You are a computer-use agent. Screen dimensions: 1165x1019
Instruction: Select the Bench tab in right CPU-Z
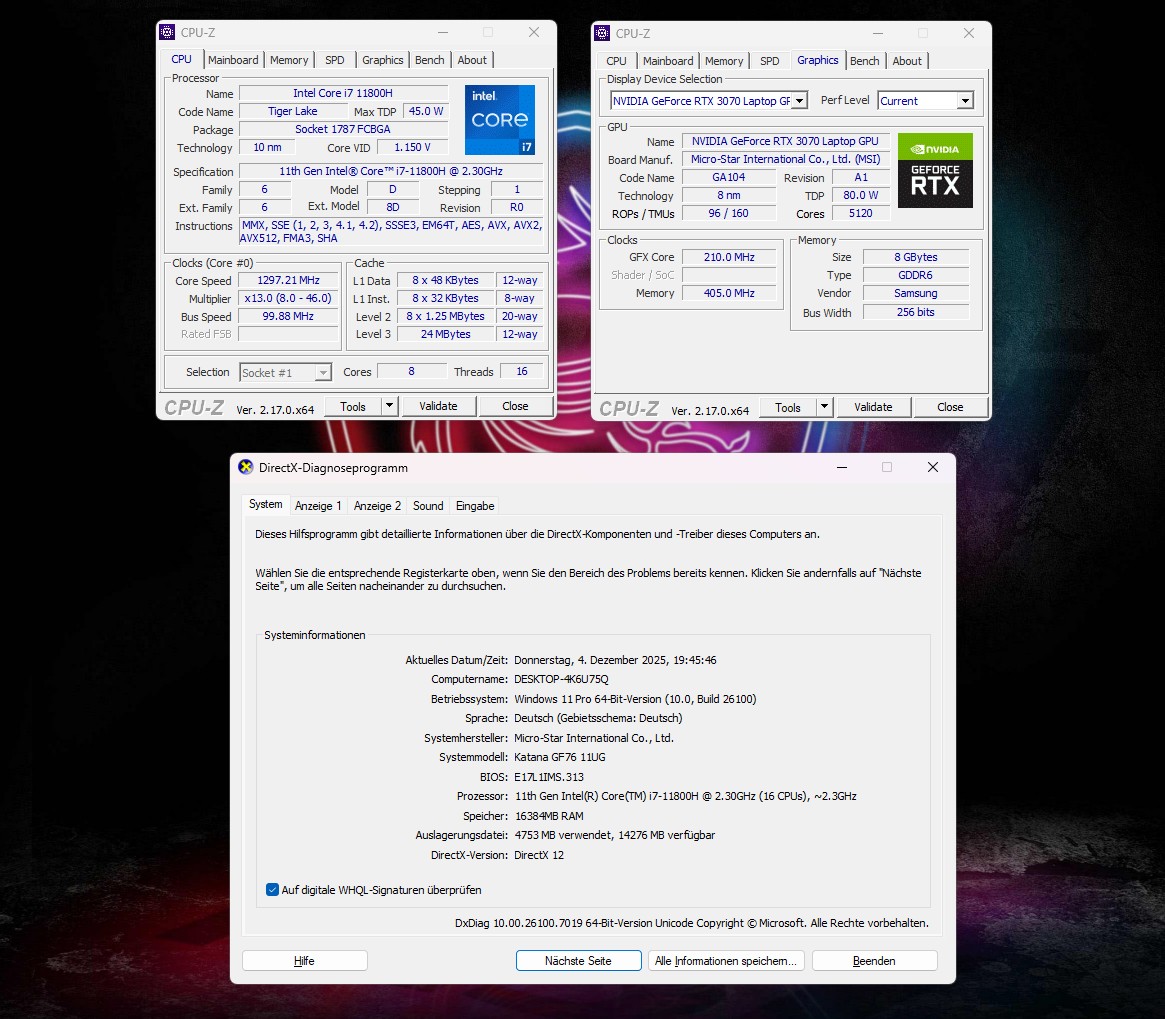tap(864, 60)
